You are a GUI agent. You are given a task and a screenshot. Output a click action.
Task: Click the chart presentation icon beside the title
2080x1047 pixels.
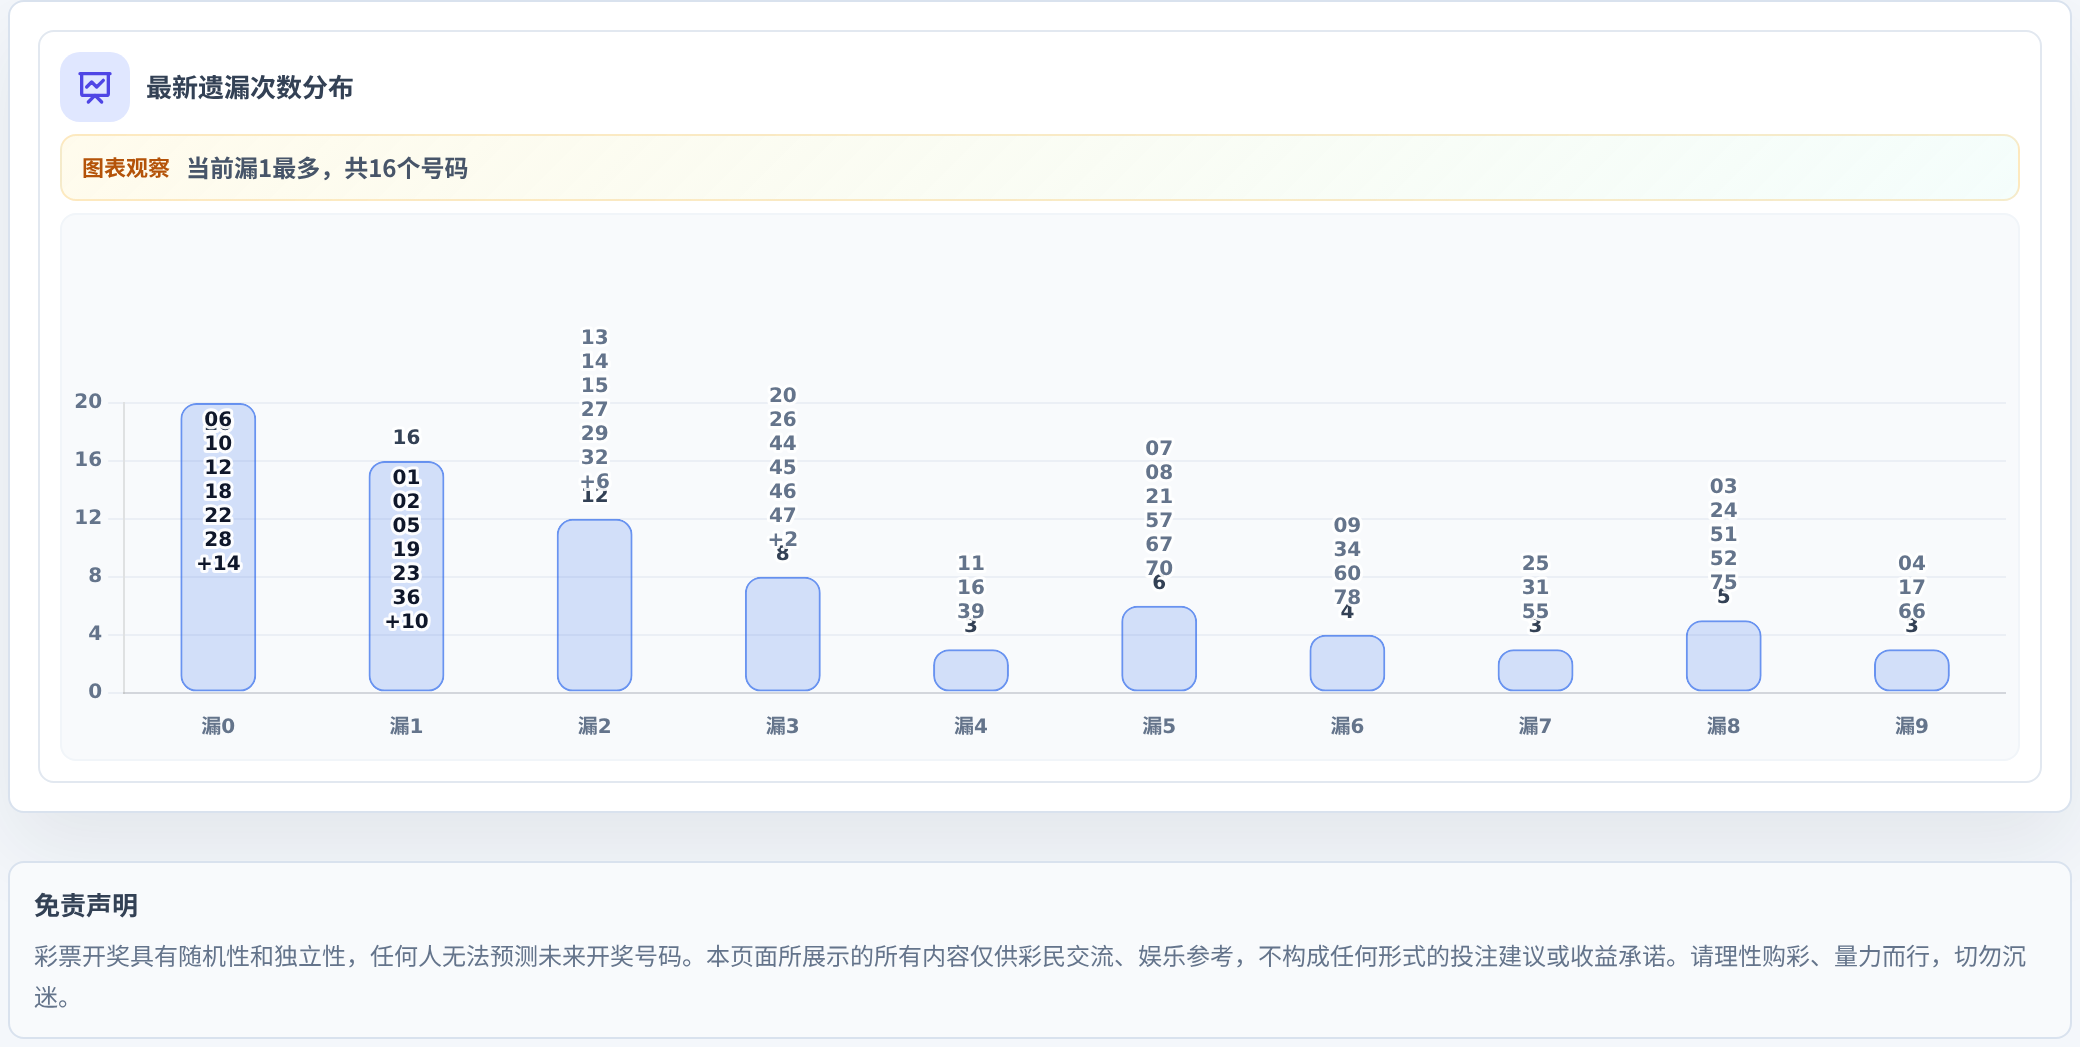(95, 87)
